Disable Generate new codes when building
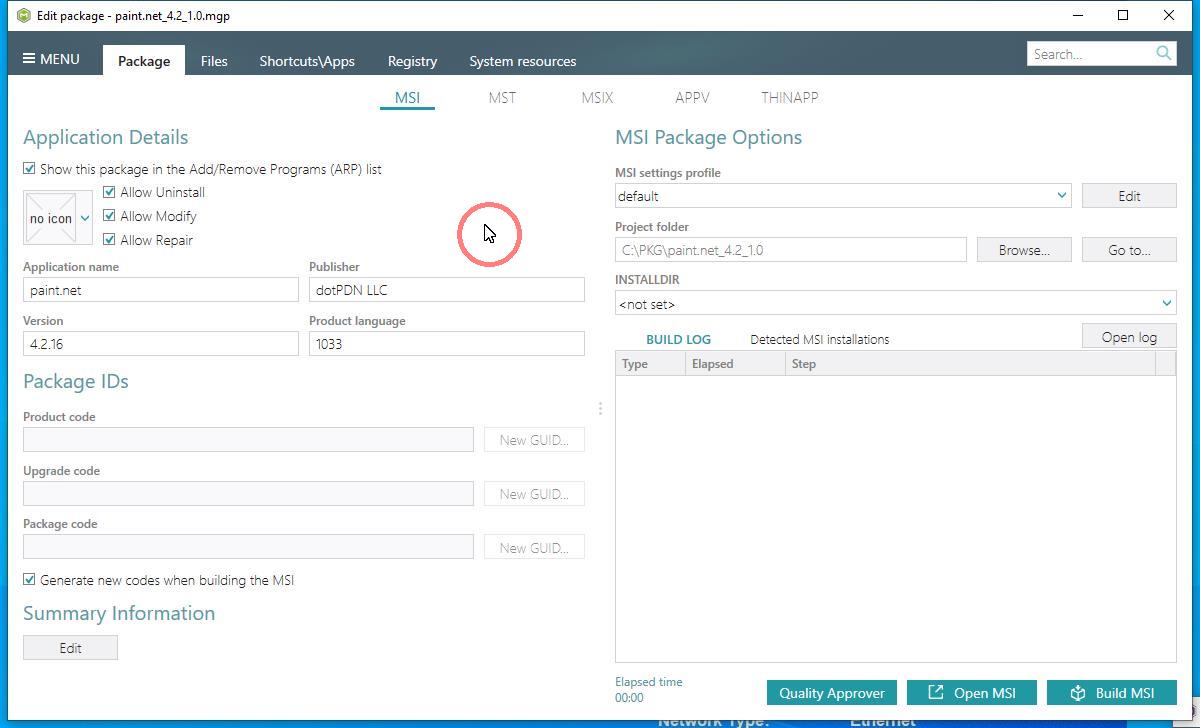 tap(30, 580)
